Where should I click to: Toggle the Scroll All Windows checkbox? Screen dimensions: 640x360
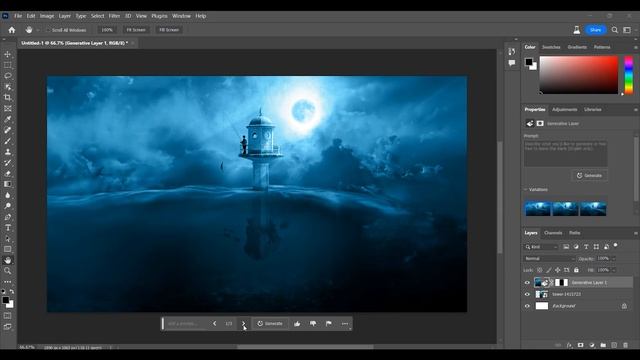tap(48, 30)
